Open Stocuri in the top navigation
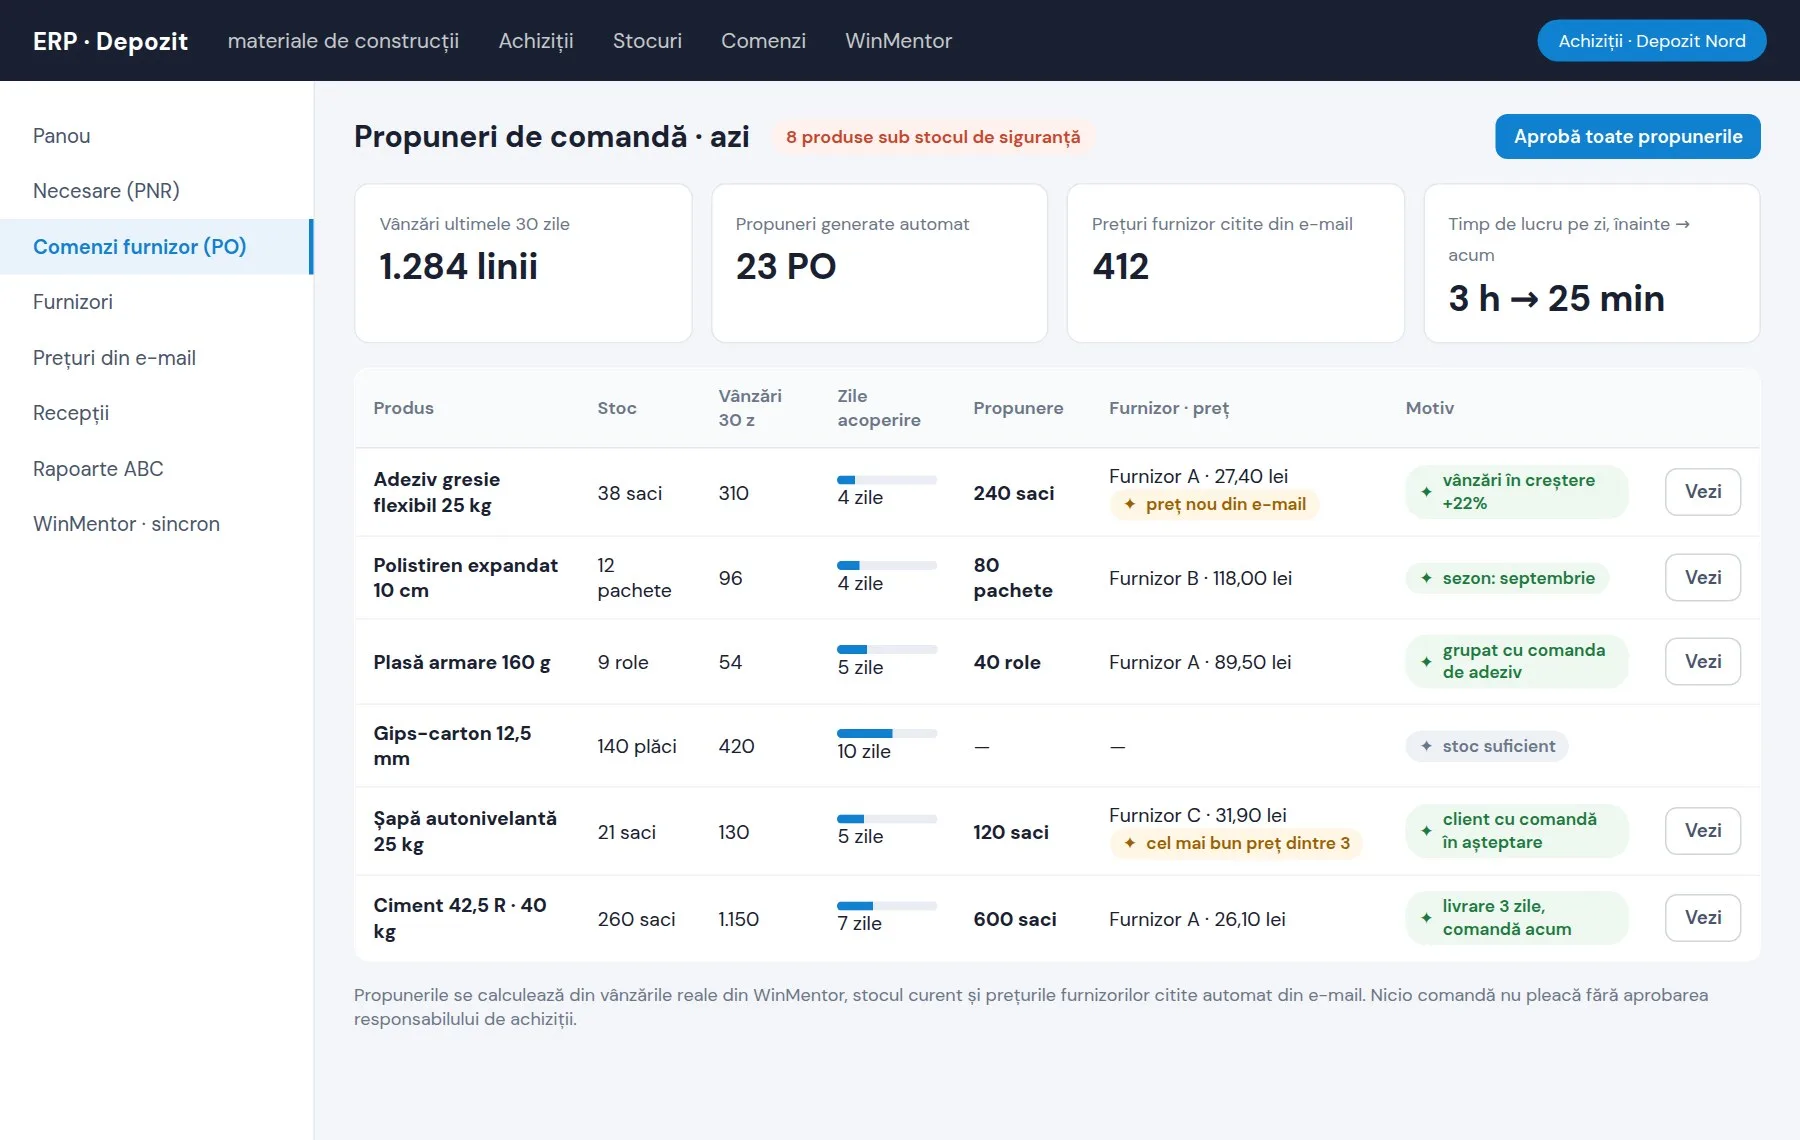1800x1140 pixels. coord(647,41)
